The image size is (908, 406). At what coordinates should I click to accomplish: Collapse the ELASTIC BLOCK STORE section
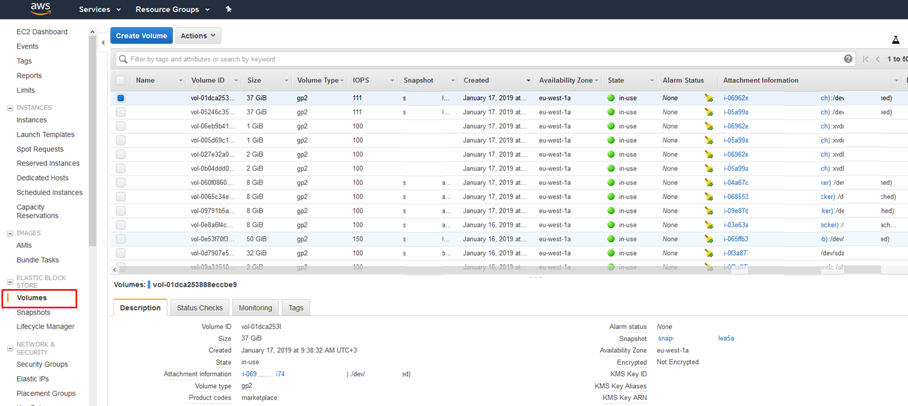click(x=9, y=281)
